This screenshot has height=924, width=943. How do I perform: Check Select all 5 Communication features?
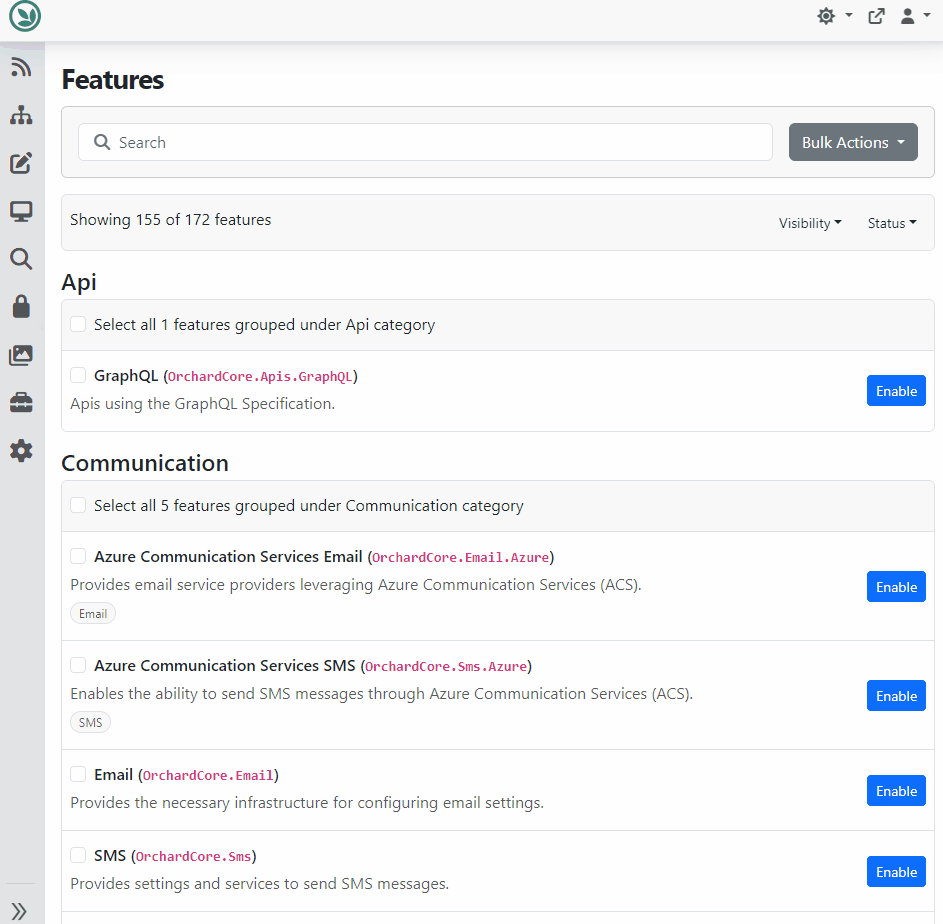[78, 505]
